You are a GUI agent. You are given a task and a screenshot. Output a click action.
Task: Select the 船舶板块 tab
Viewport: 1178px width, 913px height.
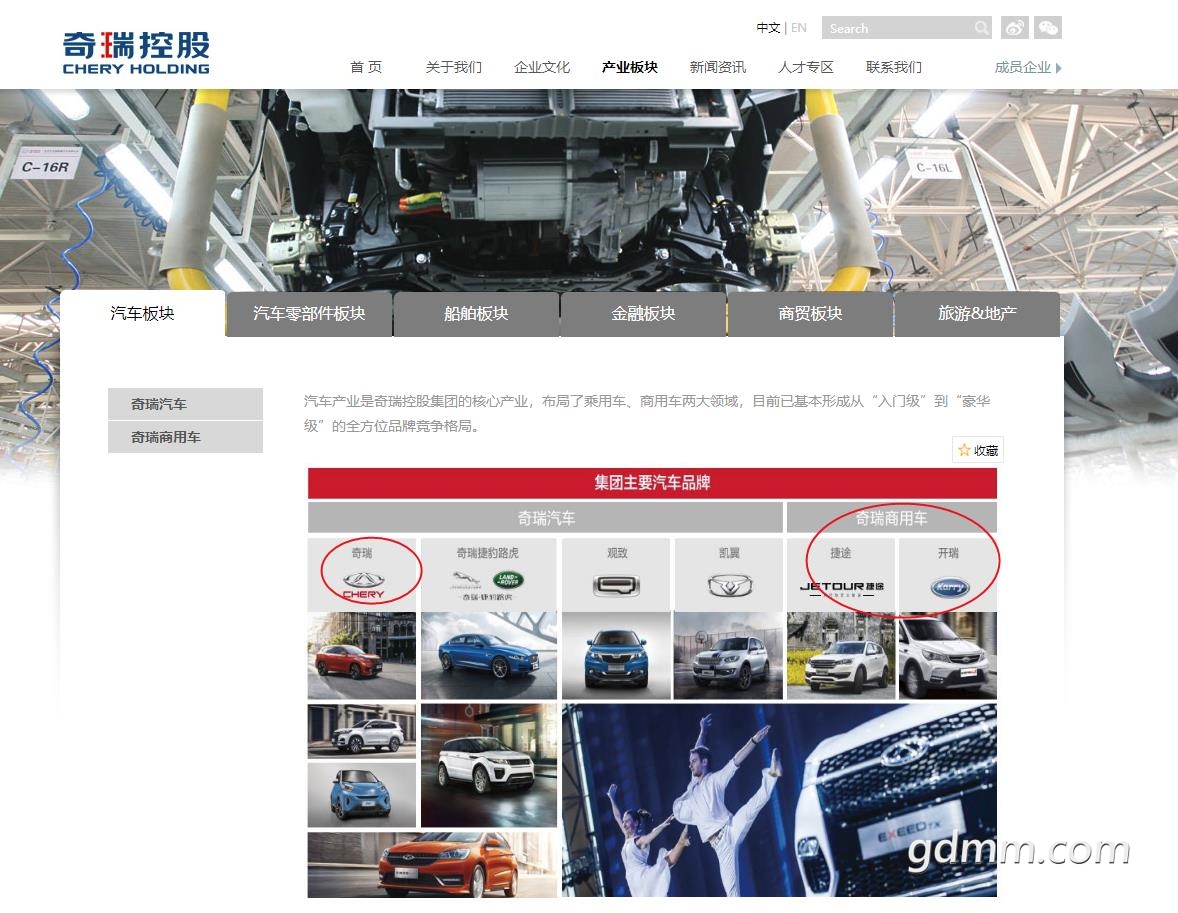tap(476, 314)
